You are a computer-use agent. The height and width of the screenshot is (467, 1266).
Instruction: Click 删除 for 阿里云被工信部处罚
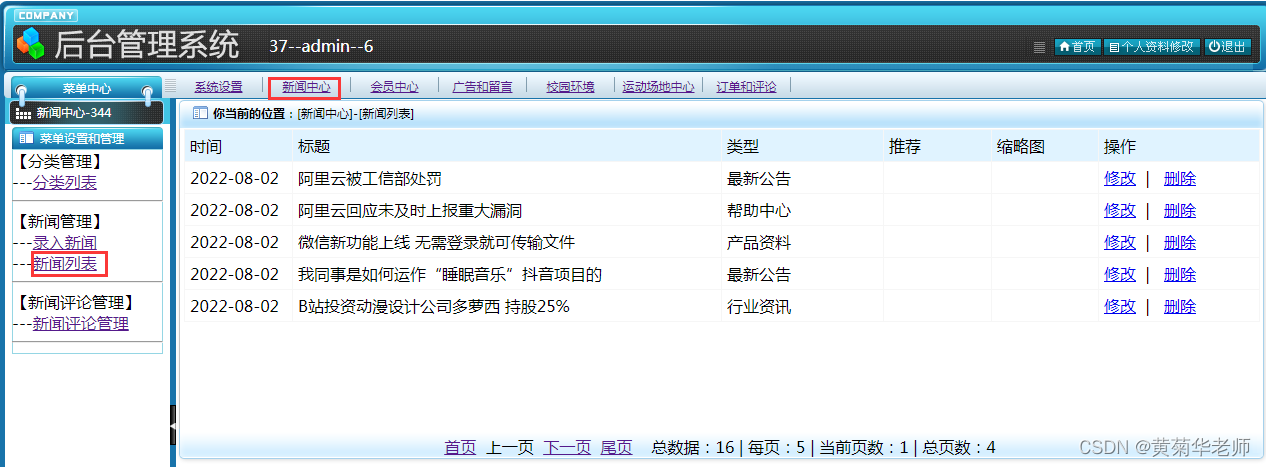click(1180, 179)
